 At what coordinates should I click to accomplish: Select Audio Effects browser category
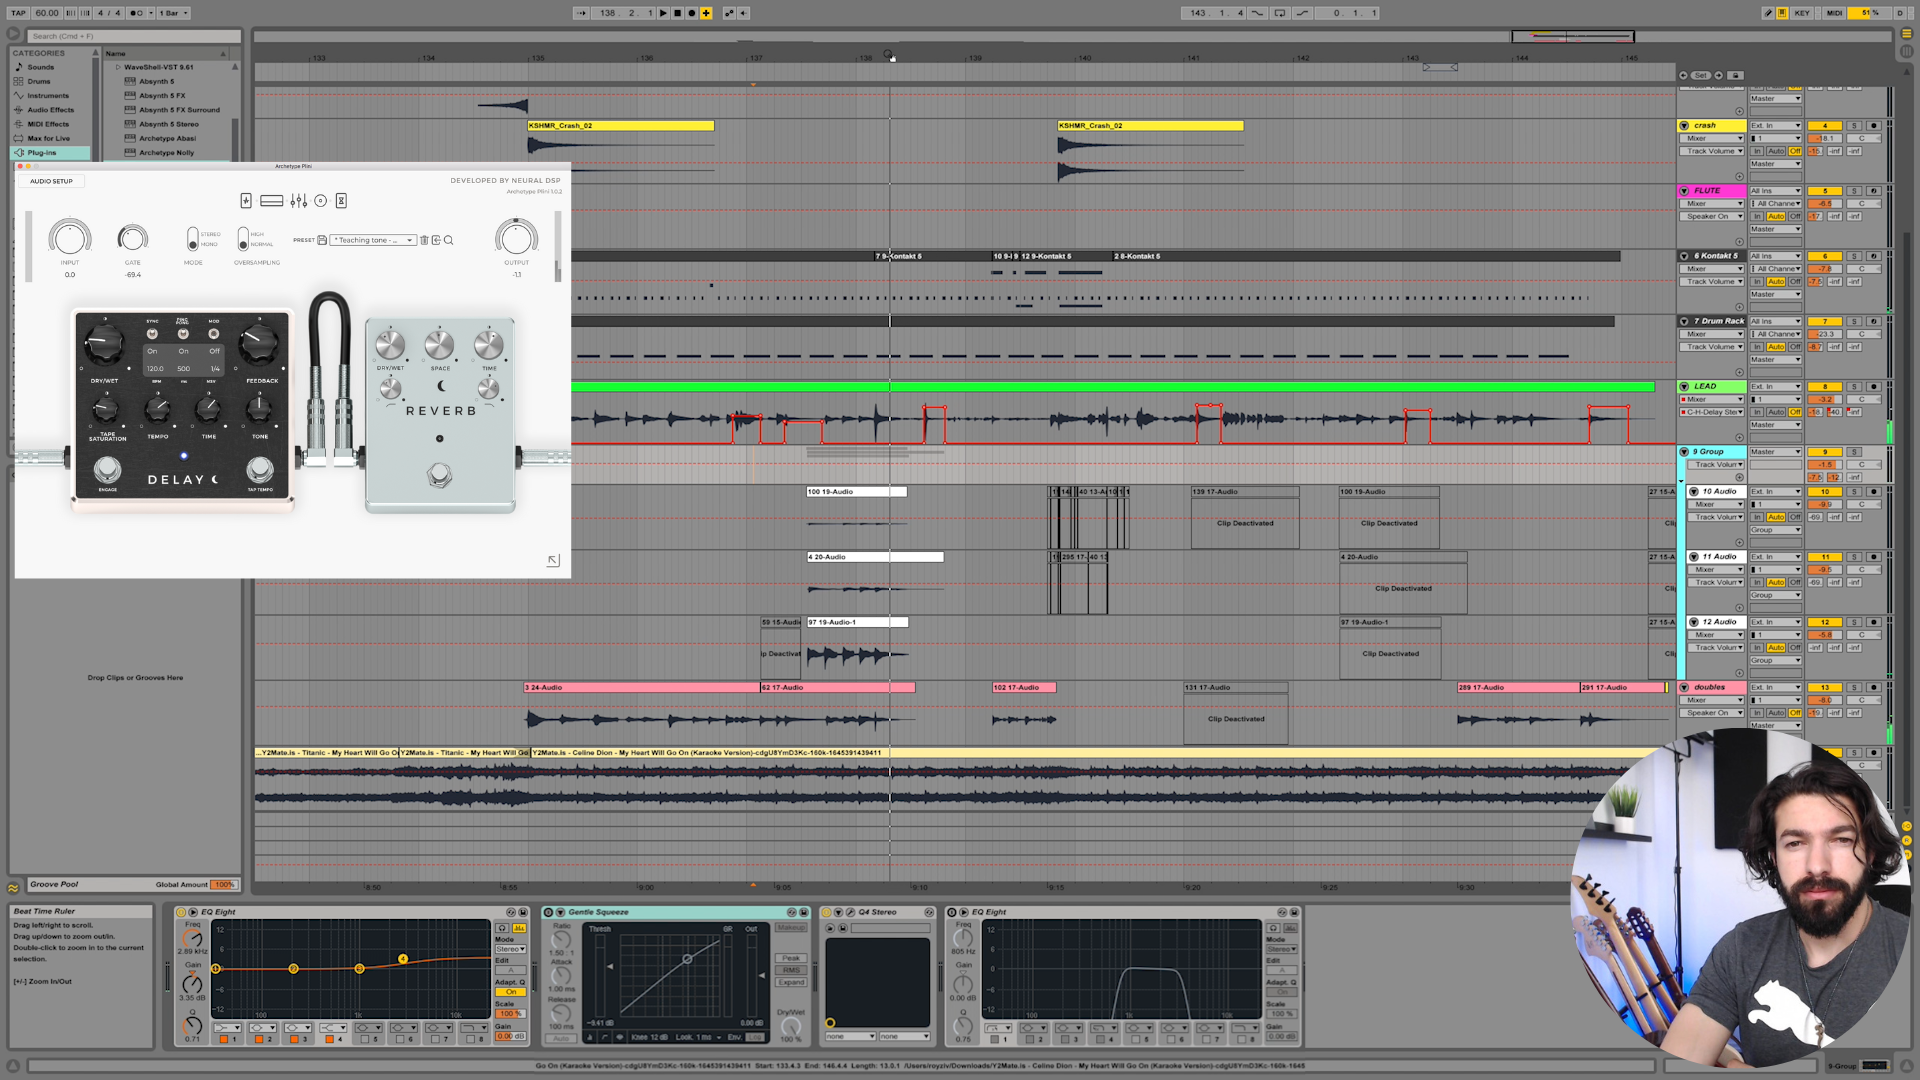(50, 110)
